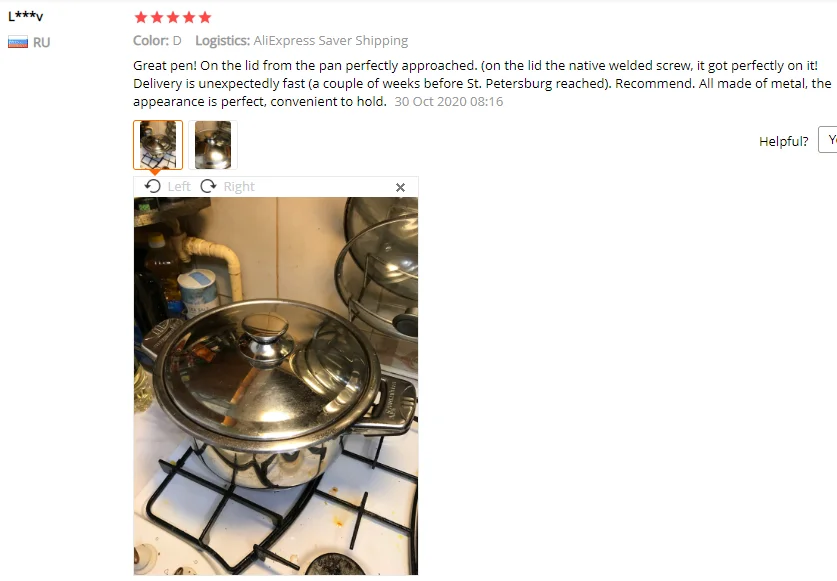837x581 pixels.
Task: Click the first red rating star
Action: tap(141, 18)
